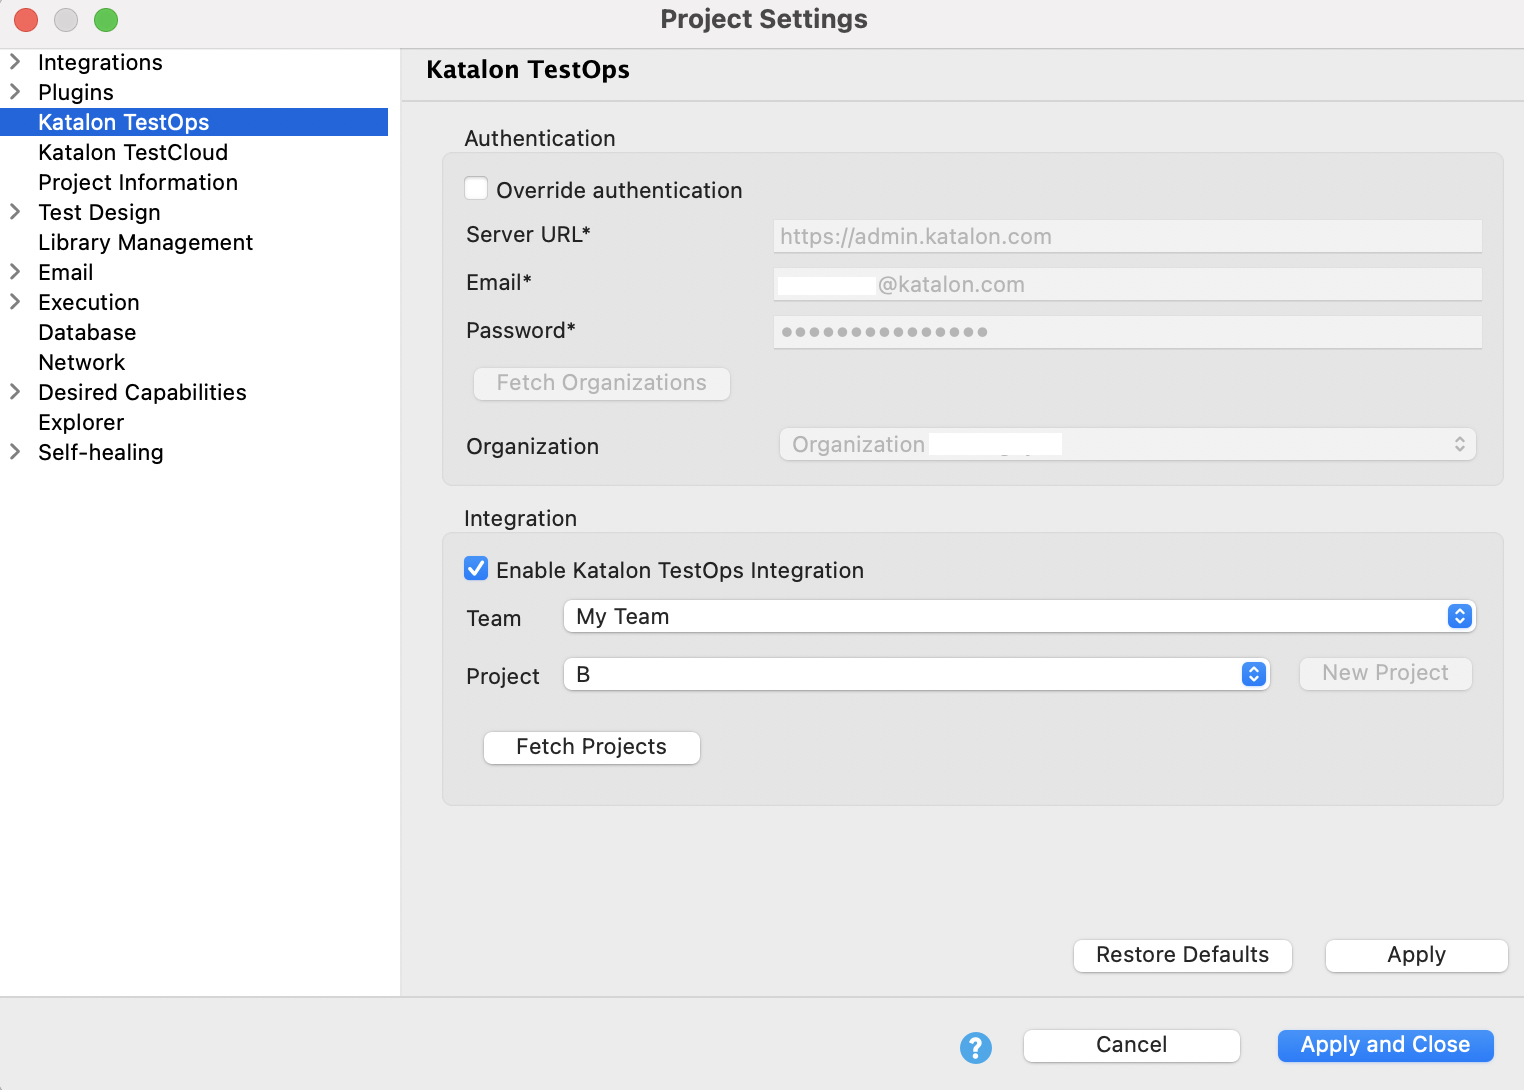Image resolution: width=1524 pixels, height=1090 pixels.
Task: Expand the Integrations tree node
Action: coord(15,62)
